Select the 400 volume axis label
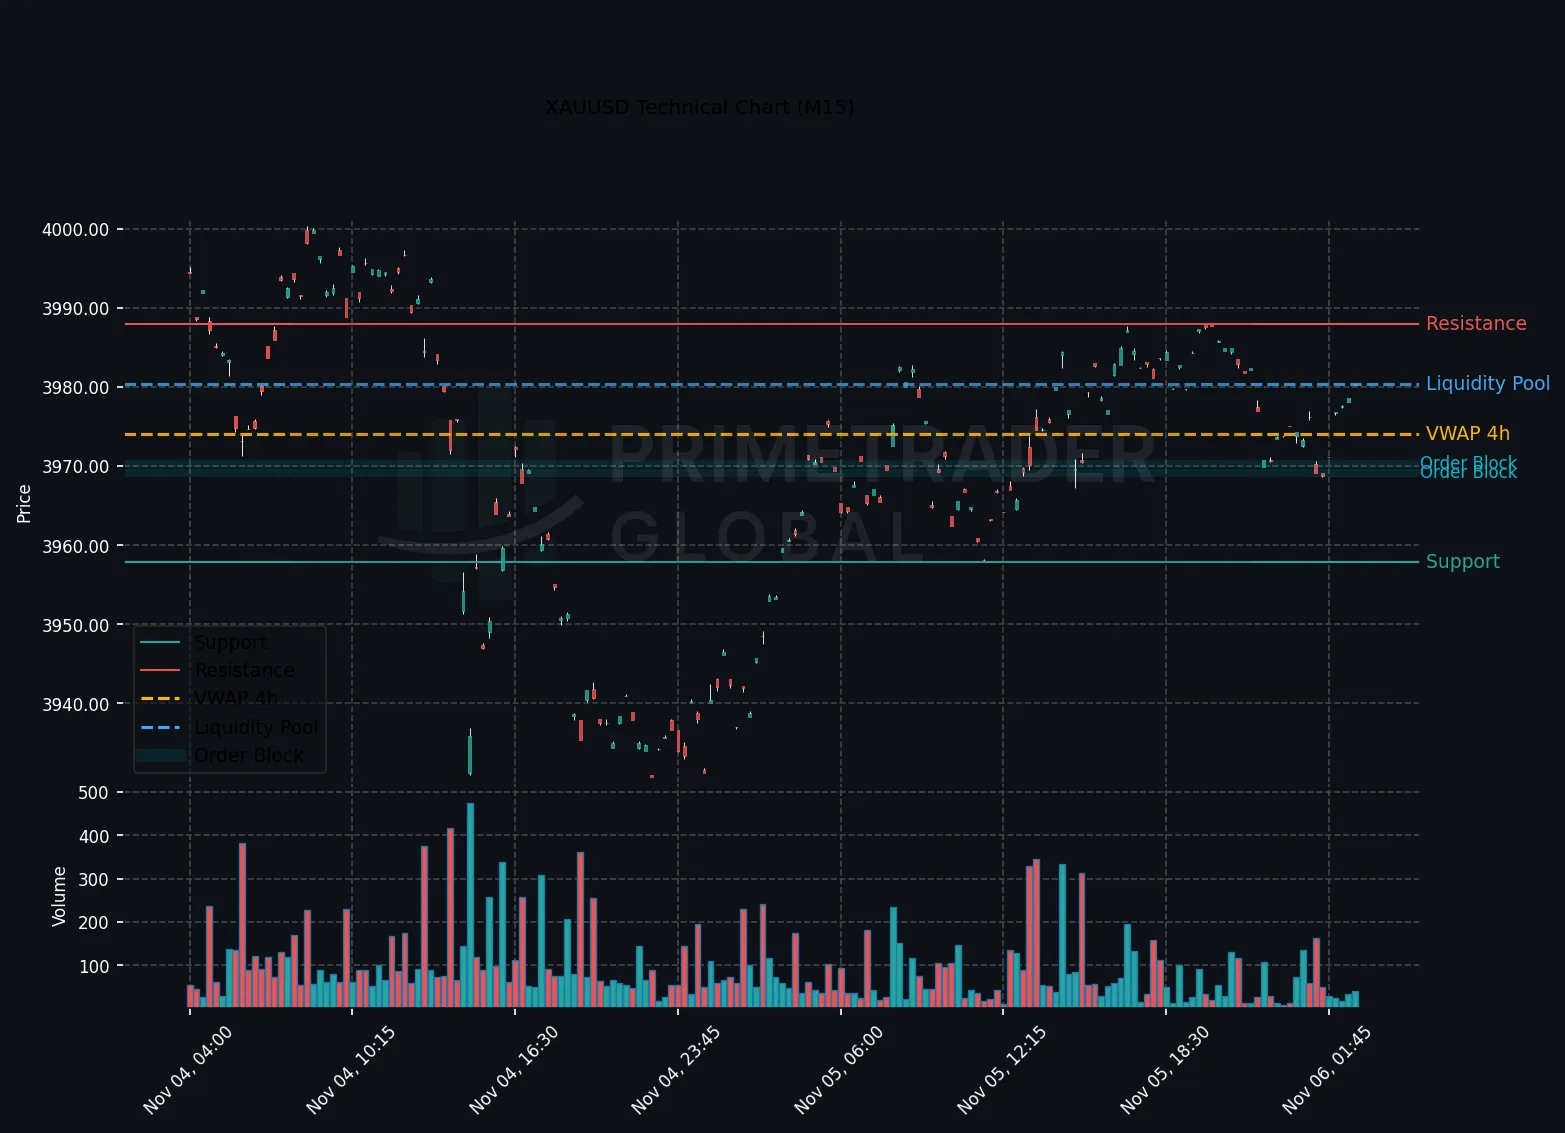 tap(93, 837)
